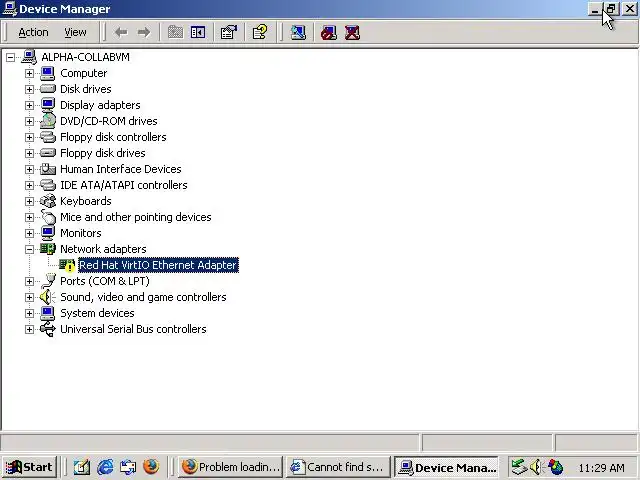The image size is (640, 480).
Task: Select the Ports (COM & LPT) icon
Action: pyautogui.click(x=48, y=281)
